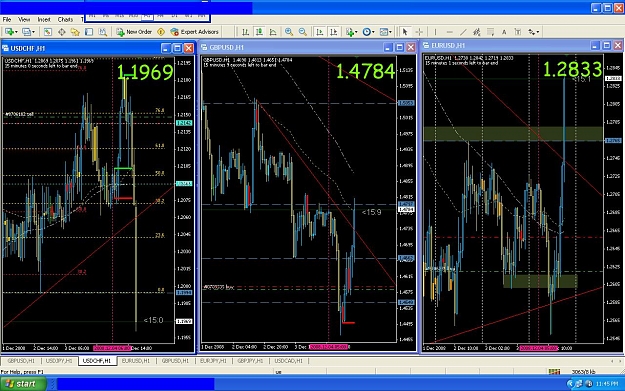This screenshot has height=391, width=625.
Task: Switch to Bar Chart display
Action: (246, 32)
